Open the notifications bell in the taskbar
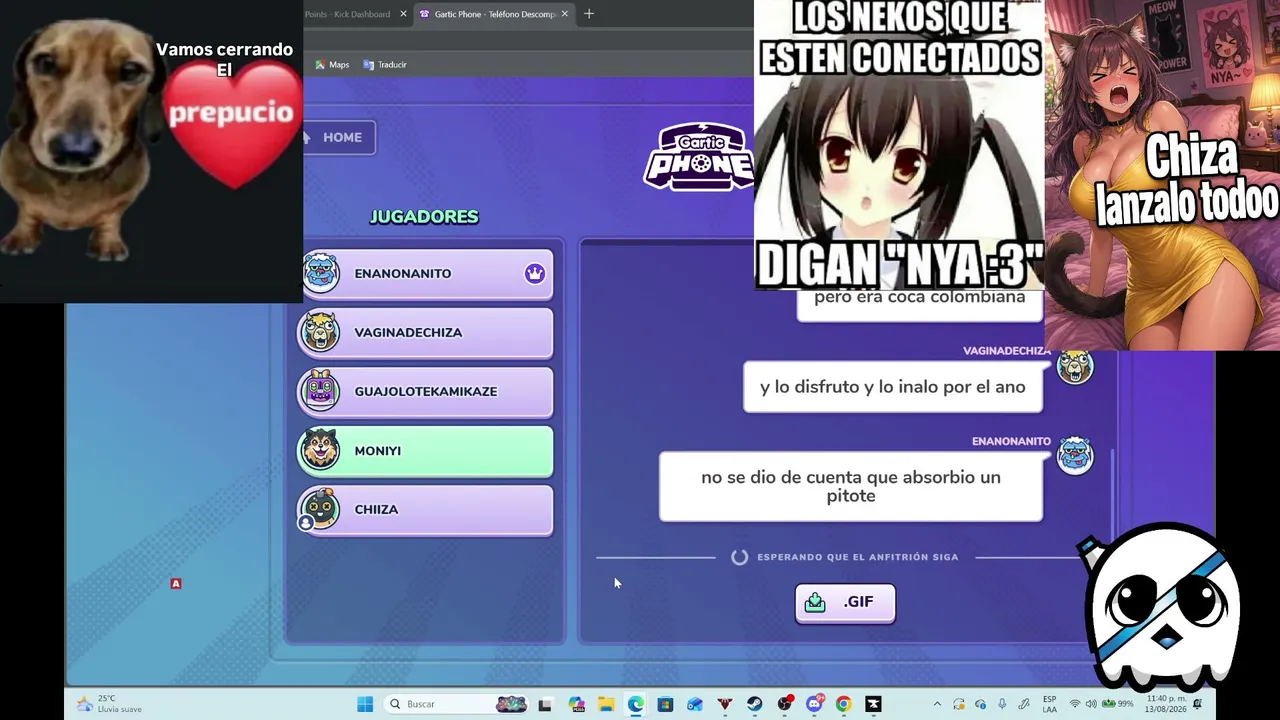Viewport: 1280px width, 720px height. pos(1197,704)
